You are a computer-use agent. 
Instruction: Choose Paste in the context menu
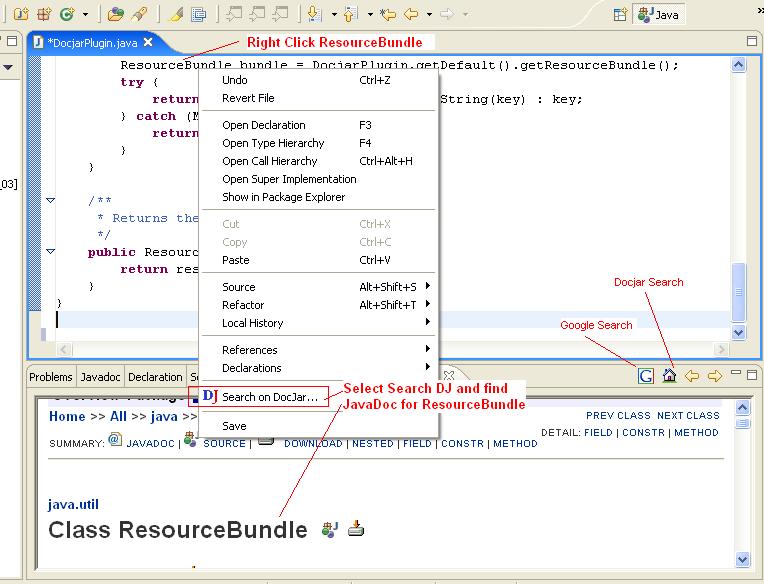point(319,260)
